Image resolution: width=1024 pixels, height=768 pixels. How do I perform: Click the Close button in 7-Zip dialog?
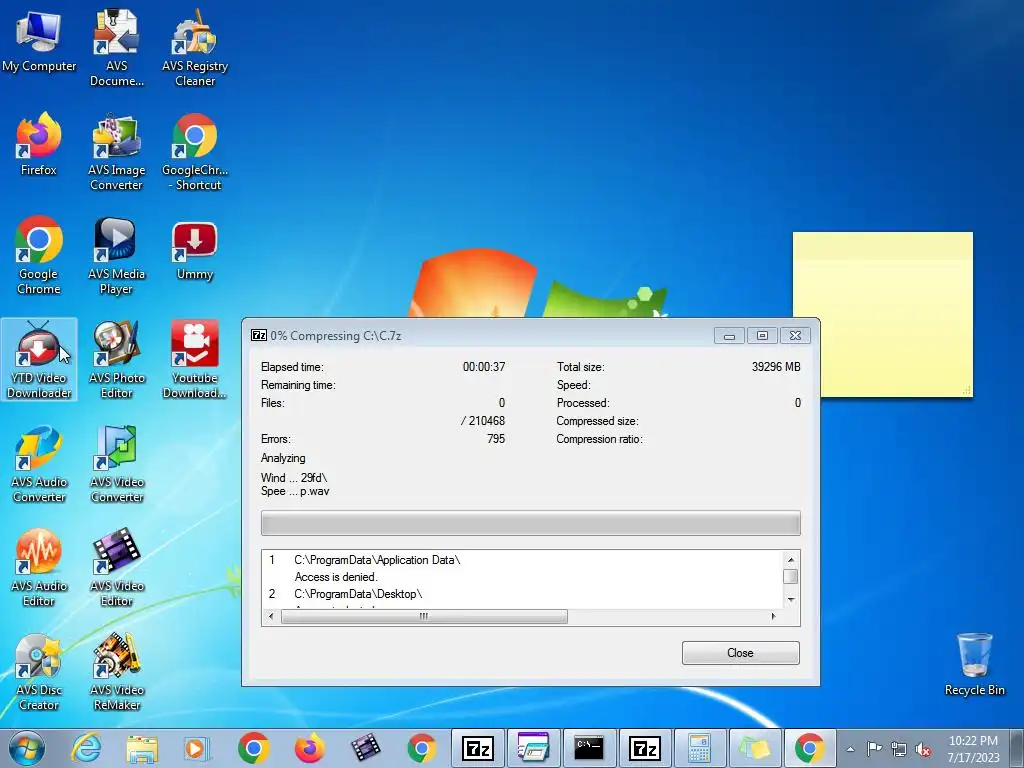(741, 653)
